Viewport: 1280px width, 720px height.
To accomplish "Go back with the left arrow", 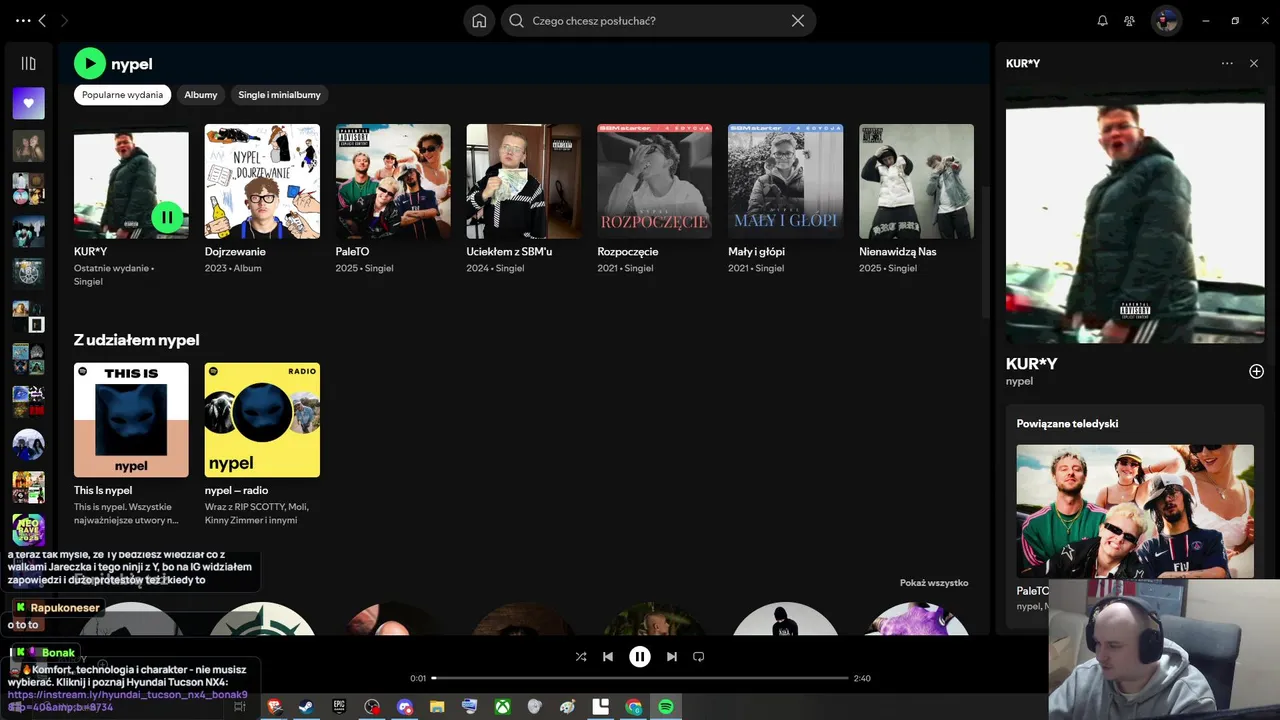I will pyautogui.click(x=42, y=21).
